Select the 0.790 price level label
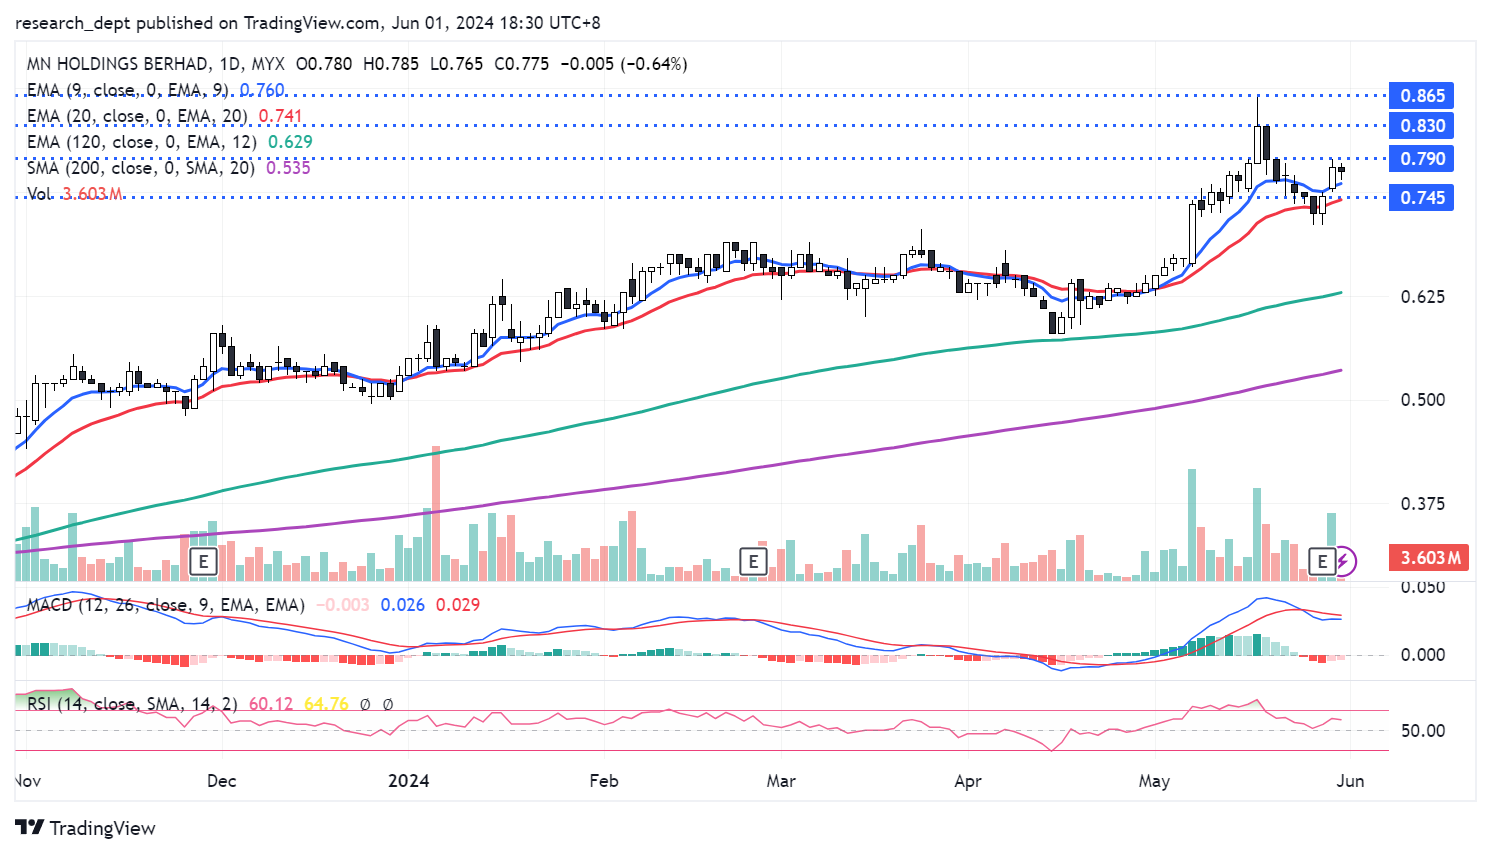 coord(1421,159)
